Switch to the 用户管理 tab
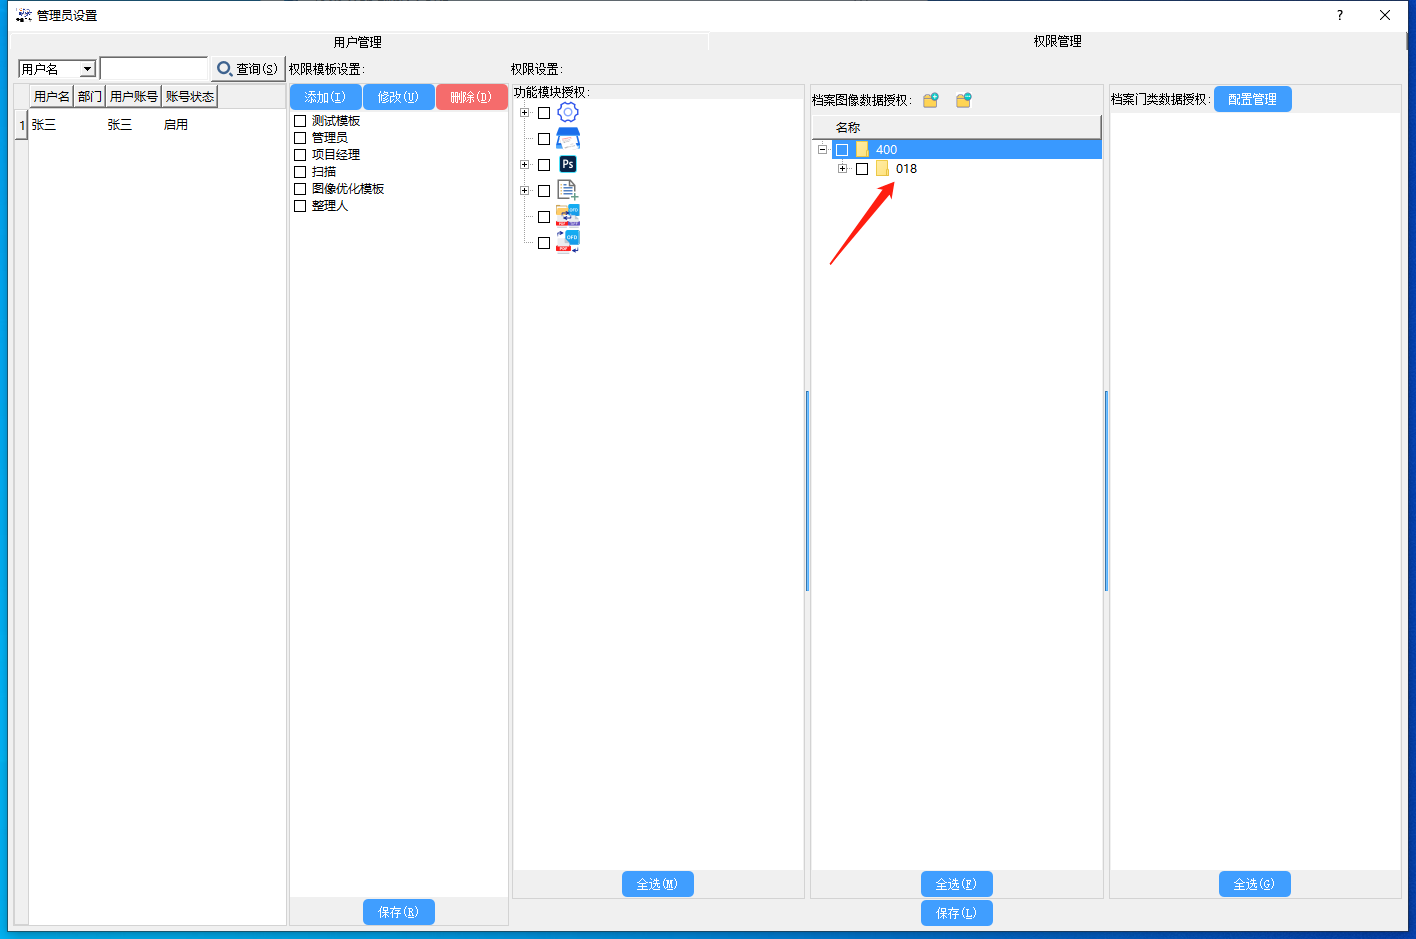Screen dimensions: 1416x939 point(357,42)
